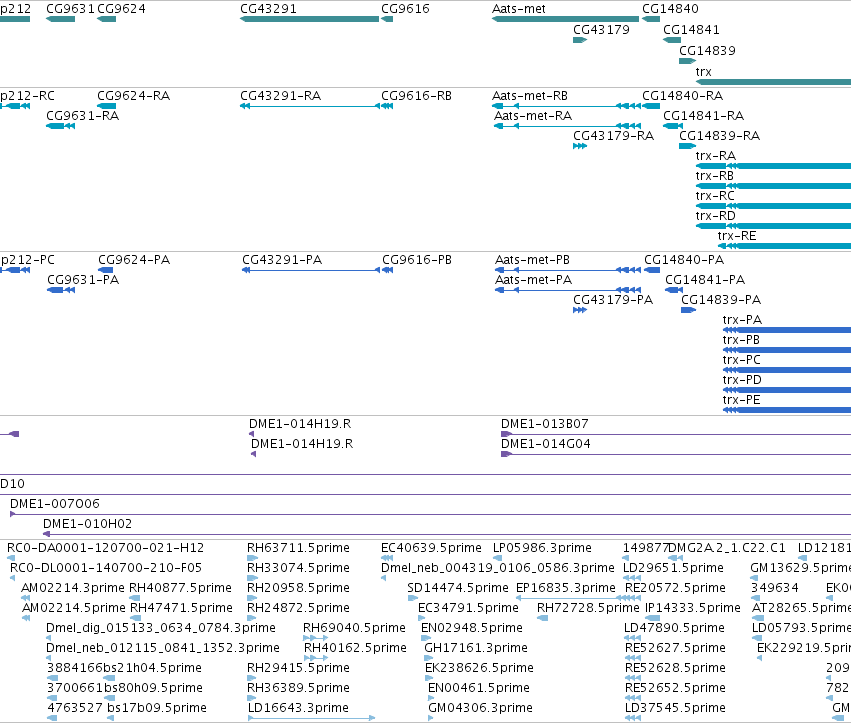Click EST RC0-DA0001-120700-021-H12
This screenshot has height=723, width=851.
click(105, 548)
